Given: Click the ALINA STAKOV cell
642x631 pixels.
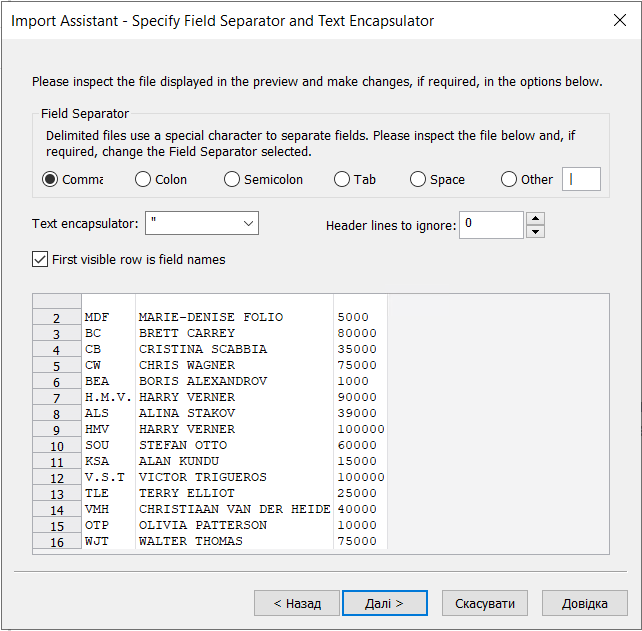Looking at the screenshot, I should click(x=234, y=413).
